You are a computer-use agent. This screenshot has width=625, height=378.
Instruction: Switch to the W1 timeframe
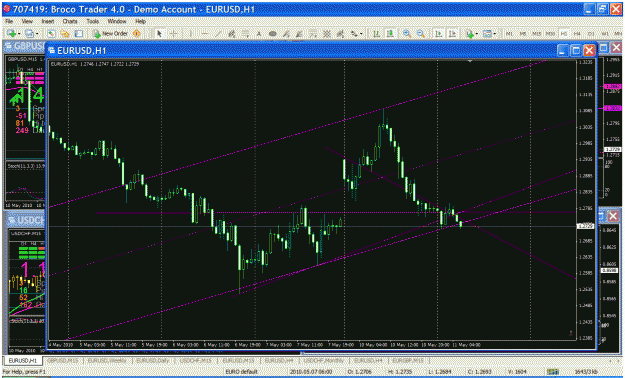pos(605,33)
